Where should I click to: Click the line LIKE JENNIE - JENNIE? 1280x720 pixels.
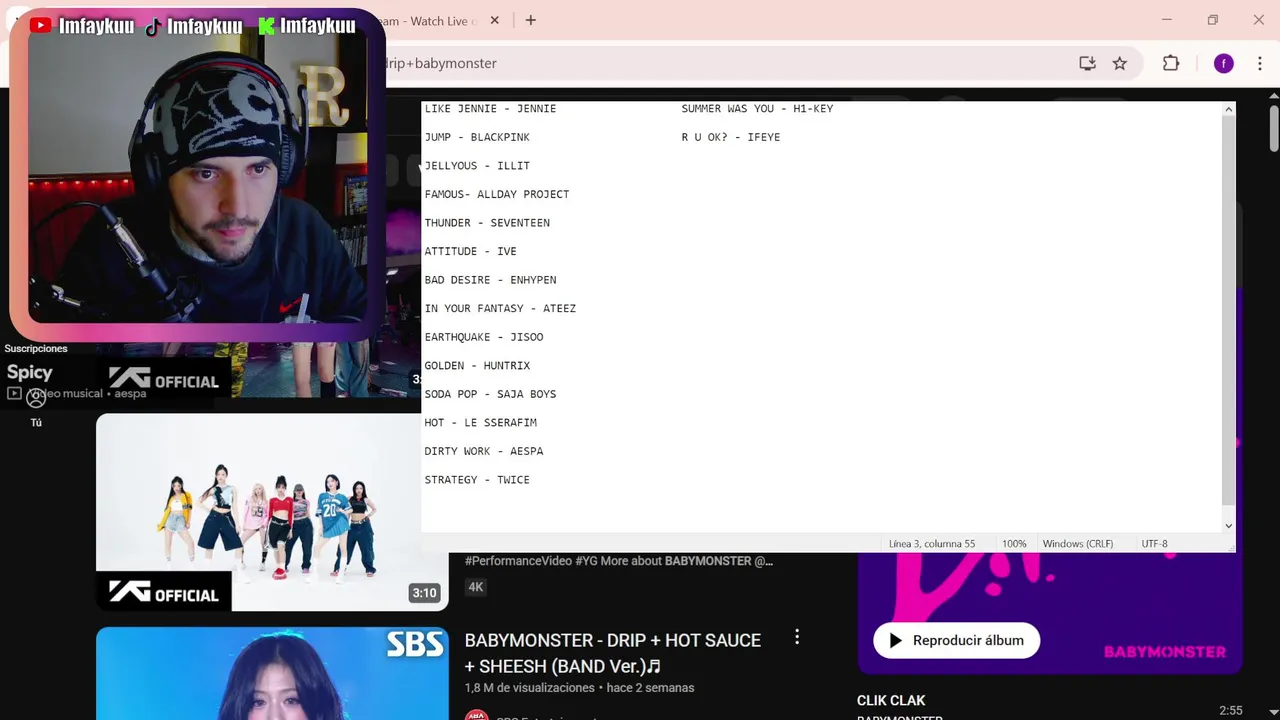(x=490, y=108)
